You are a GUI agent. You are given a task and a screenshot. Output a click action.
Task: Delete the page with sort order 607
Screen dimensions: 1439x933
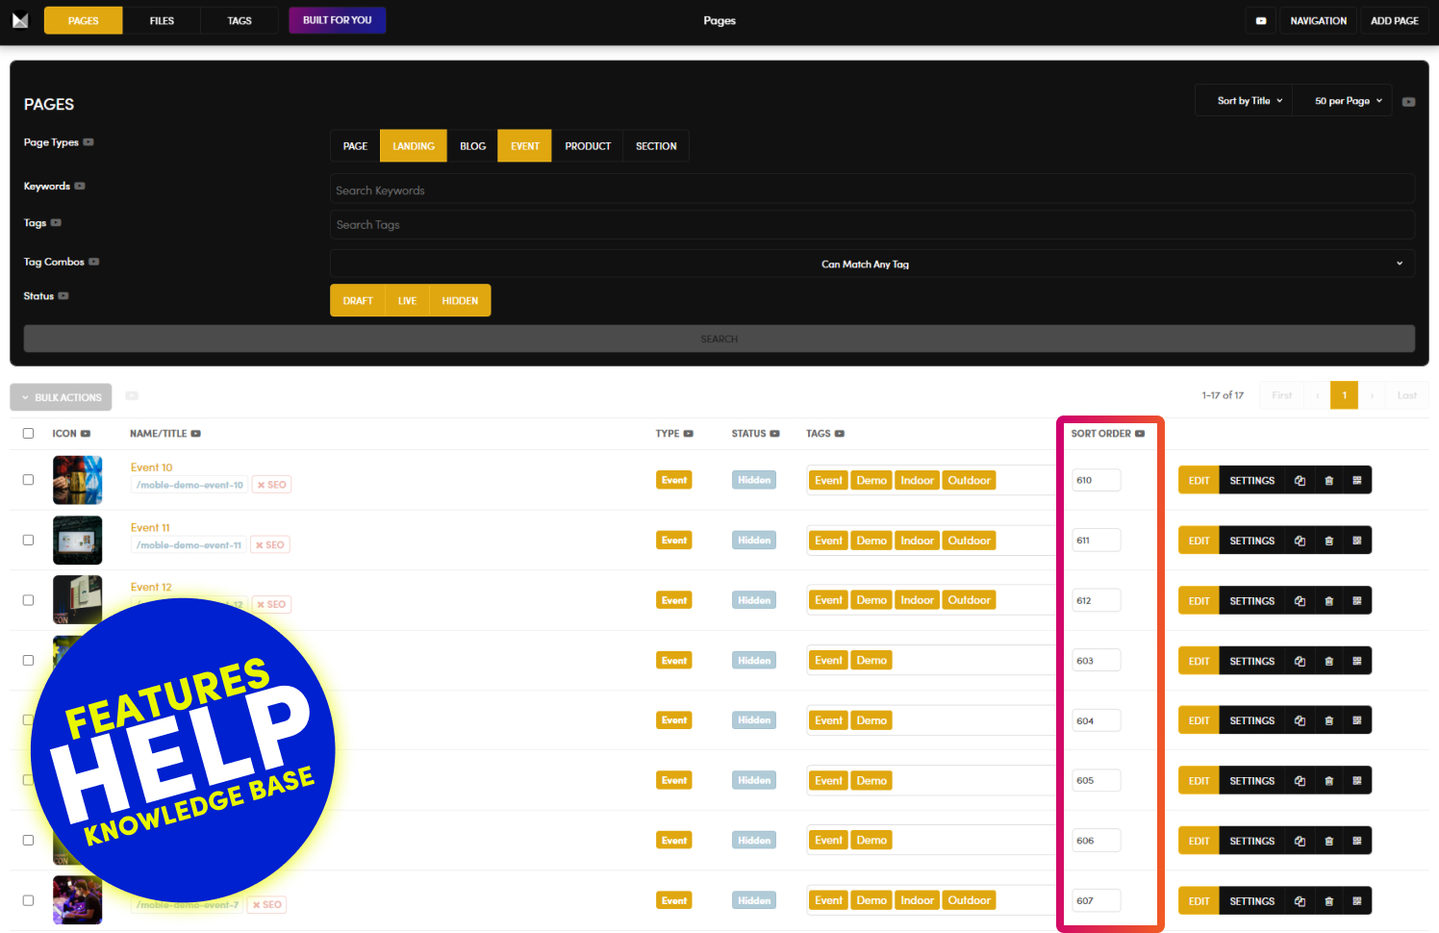click(x=1328, y=901)
